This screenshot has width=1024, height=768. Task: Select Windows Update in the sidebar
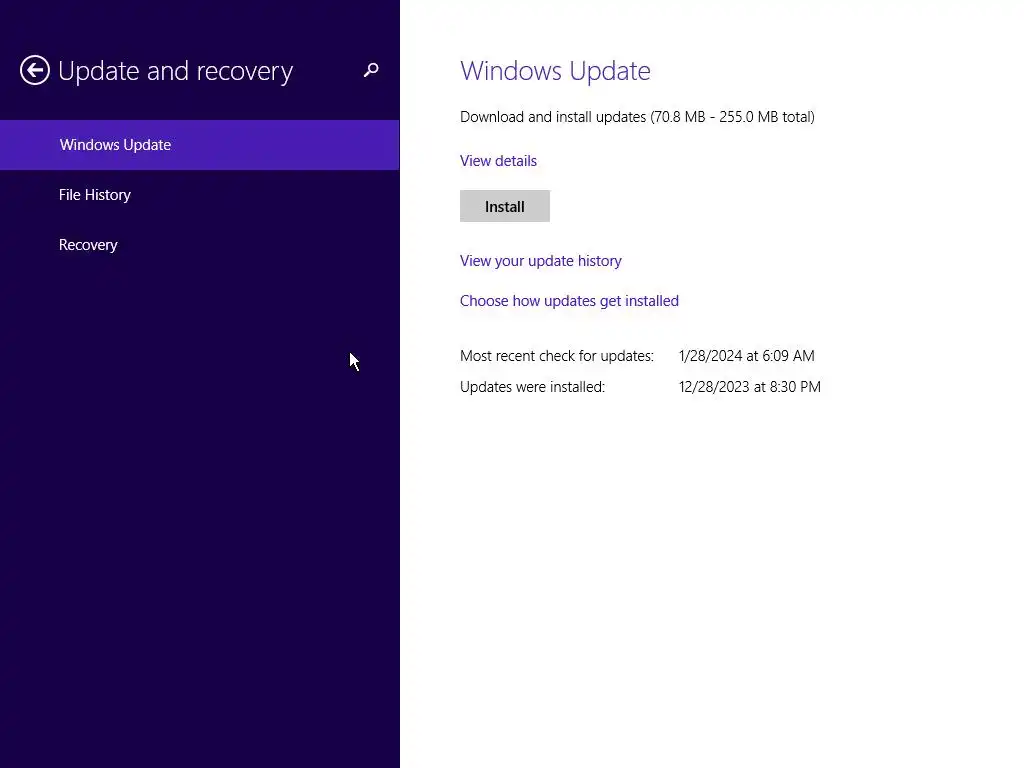pos(200,145)
